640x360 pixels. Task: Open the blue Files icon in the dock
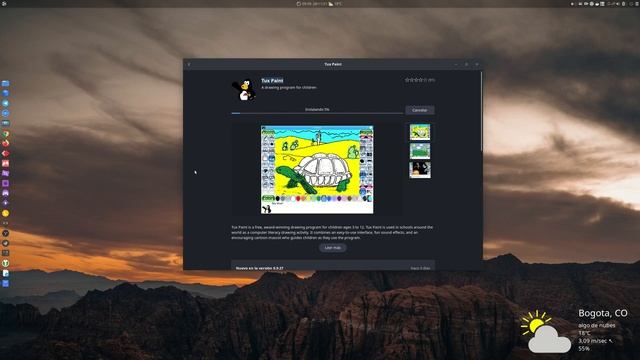[x=5, y=83]
